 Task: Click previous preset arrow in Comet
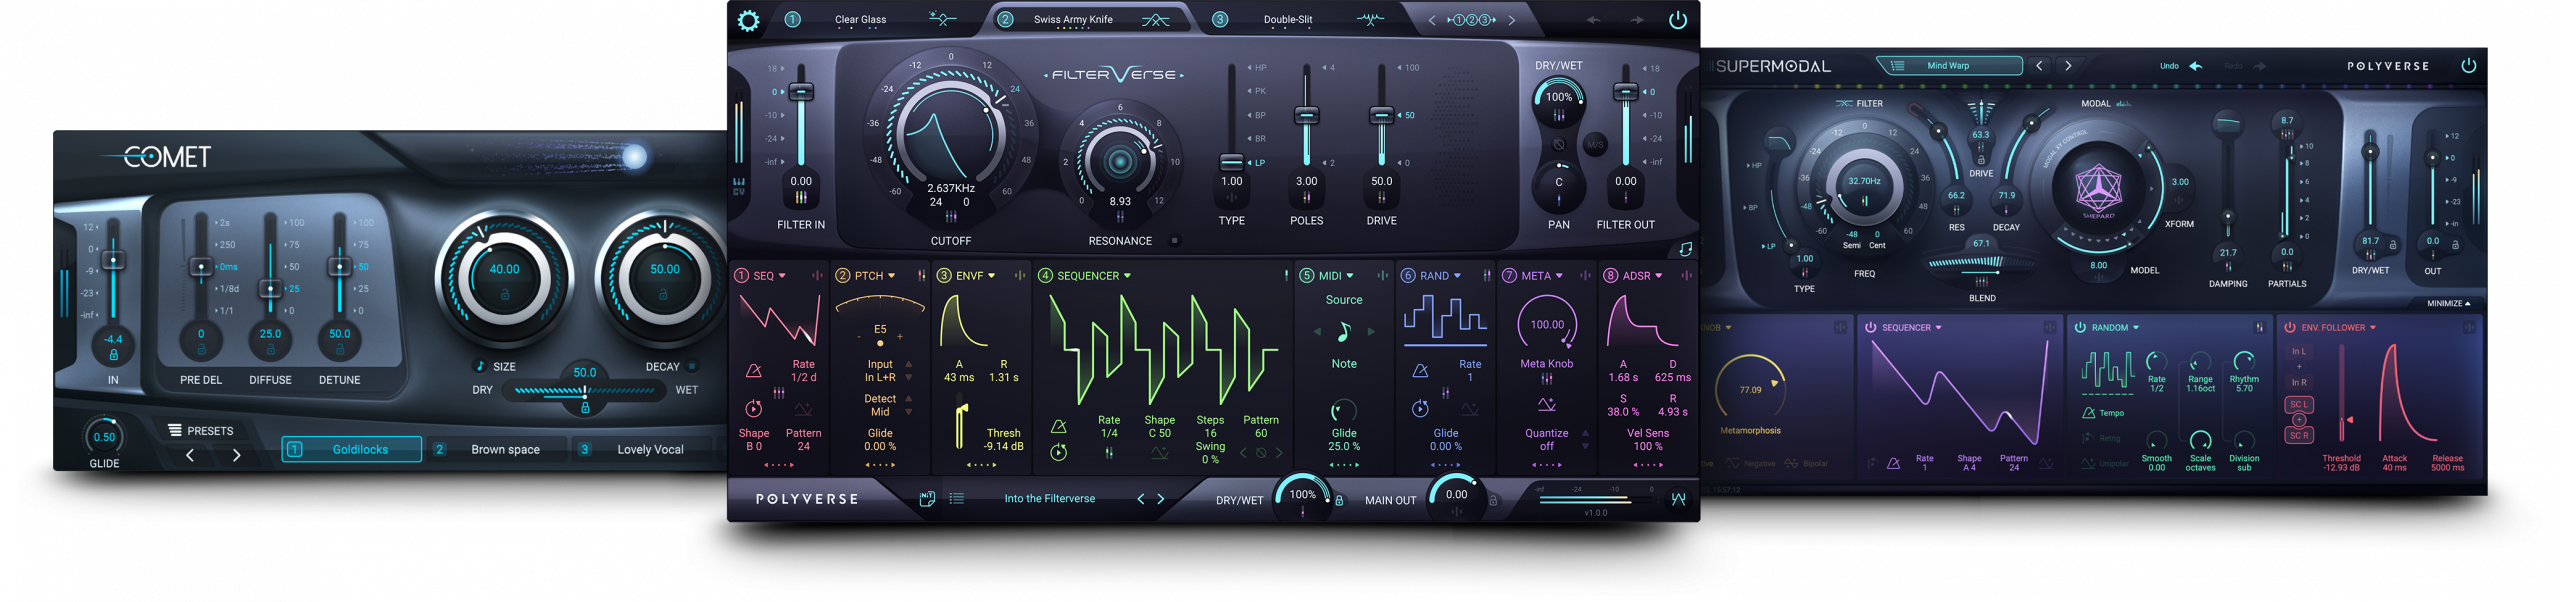190,456
